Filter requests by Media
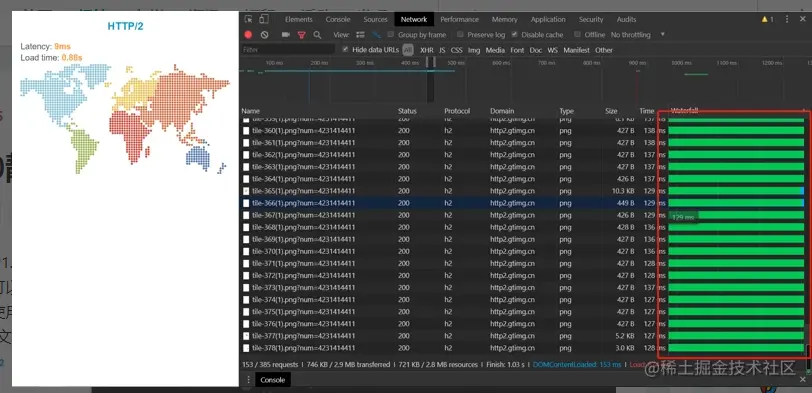The width and height of the screenshot is (812, 393). tap(495, 50)
